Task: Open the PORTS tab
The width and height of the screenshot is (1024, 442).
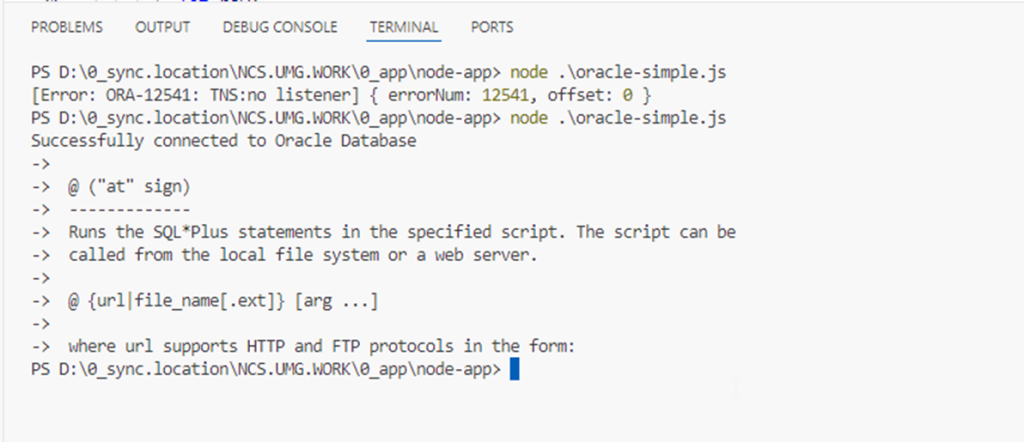Action: [x=492, y=28]
